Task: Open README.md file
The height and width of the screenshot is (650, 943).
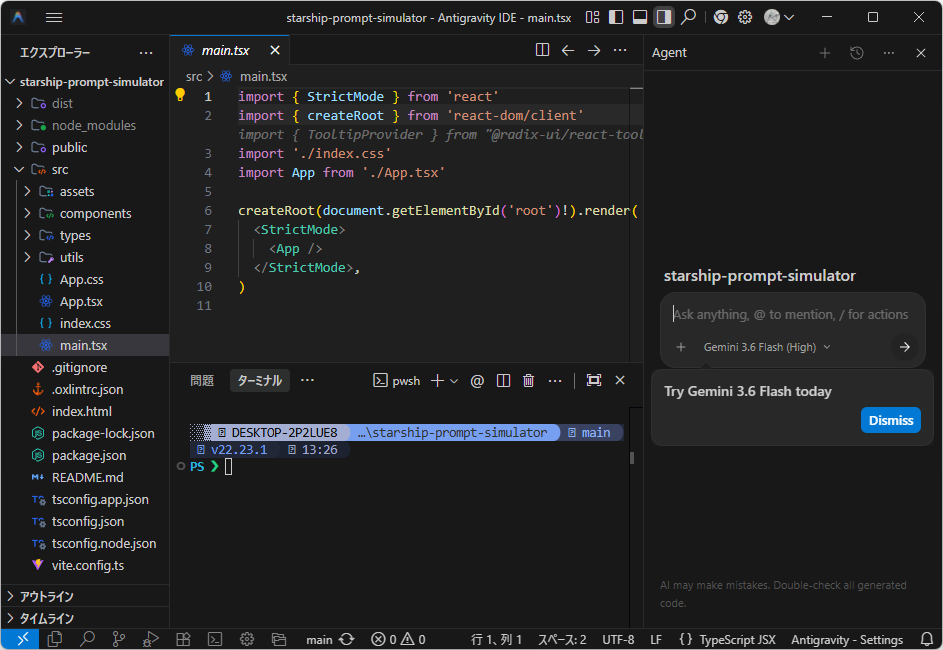Action: click(x=85, y=477)
